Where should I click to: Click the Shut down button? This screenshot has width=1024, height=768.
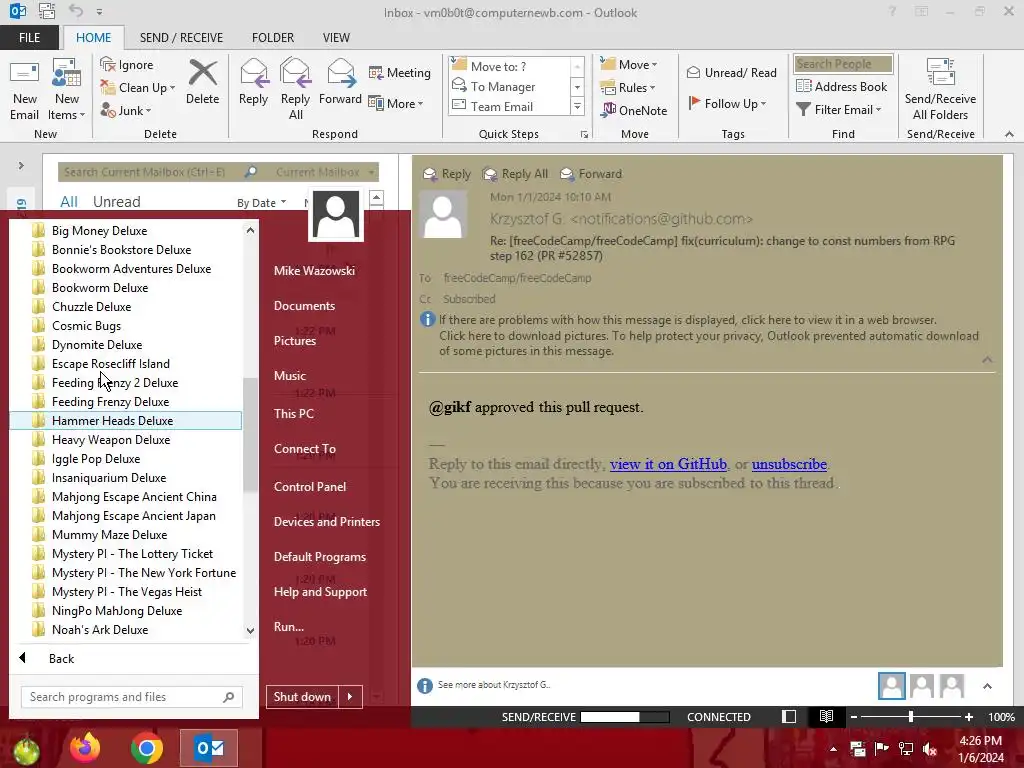(x=302, y=697)
